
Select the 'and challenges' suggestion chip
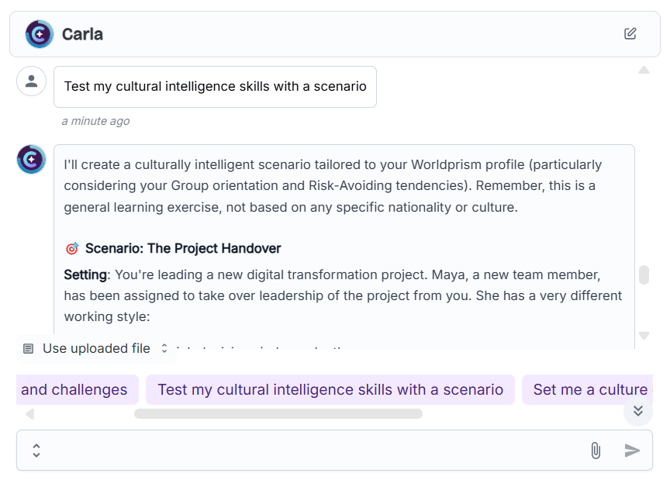pos(76,390)
